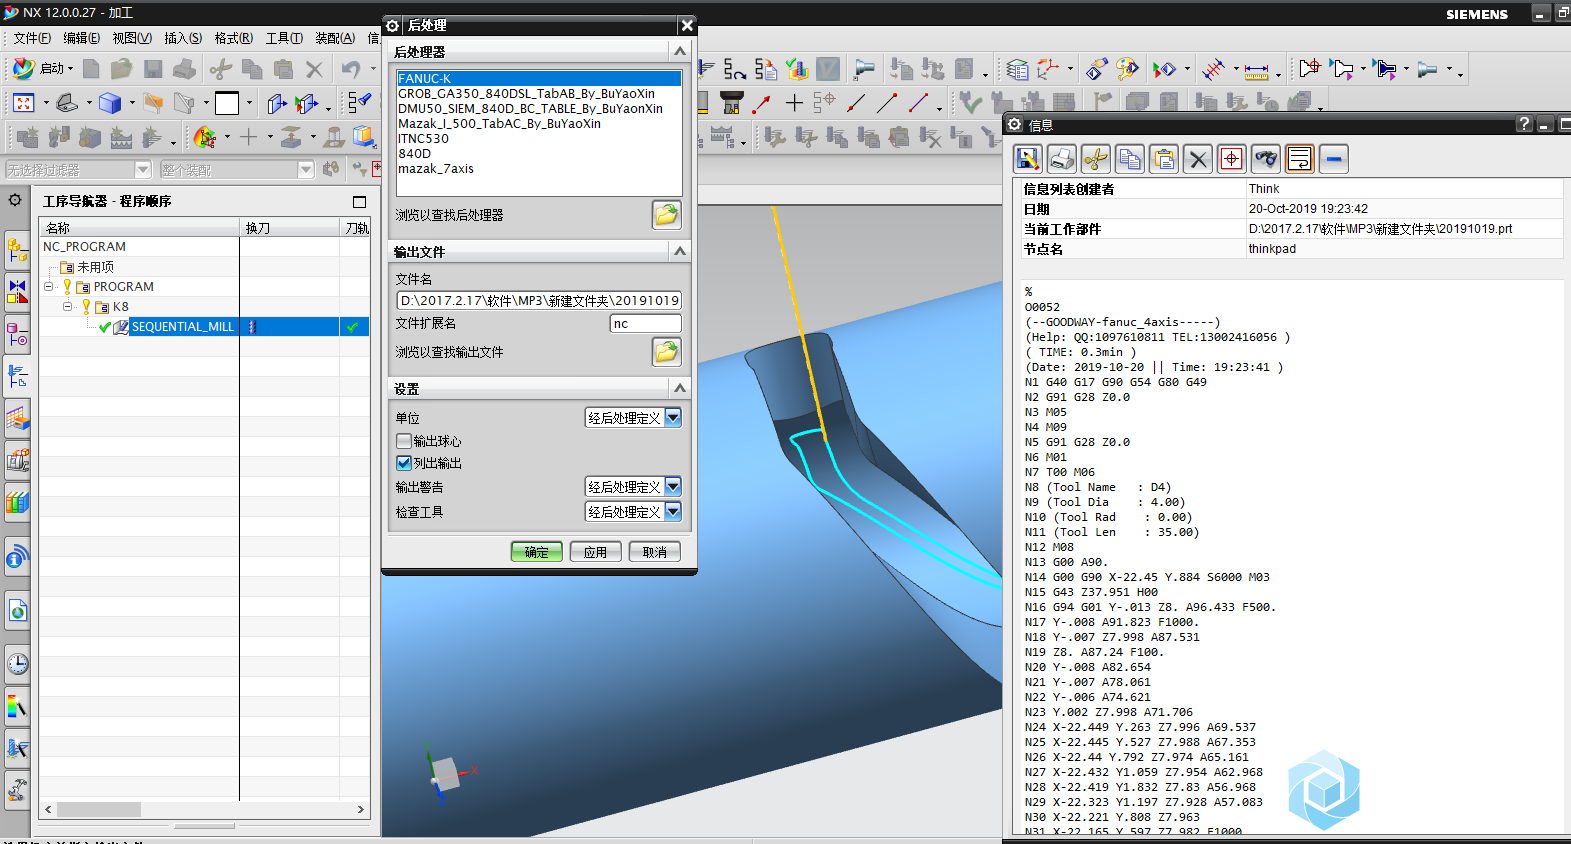
Task: Open the 编辑(E) menu
Action: (82, 38)
